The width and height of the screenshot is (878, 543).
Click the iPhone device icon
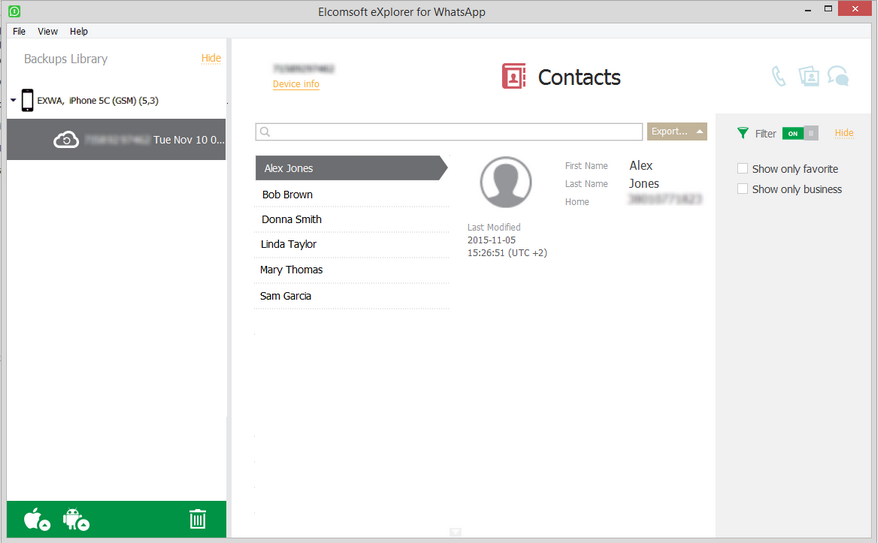click(x=27, y=100)
